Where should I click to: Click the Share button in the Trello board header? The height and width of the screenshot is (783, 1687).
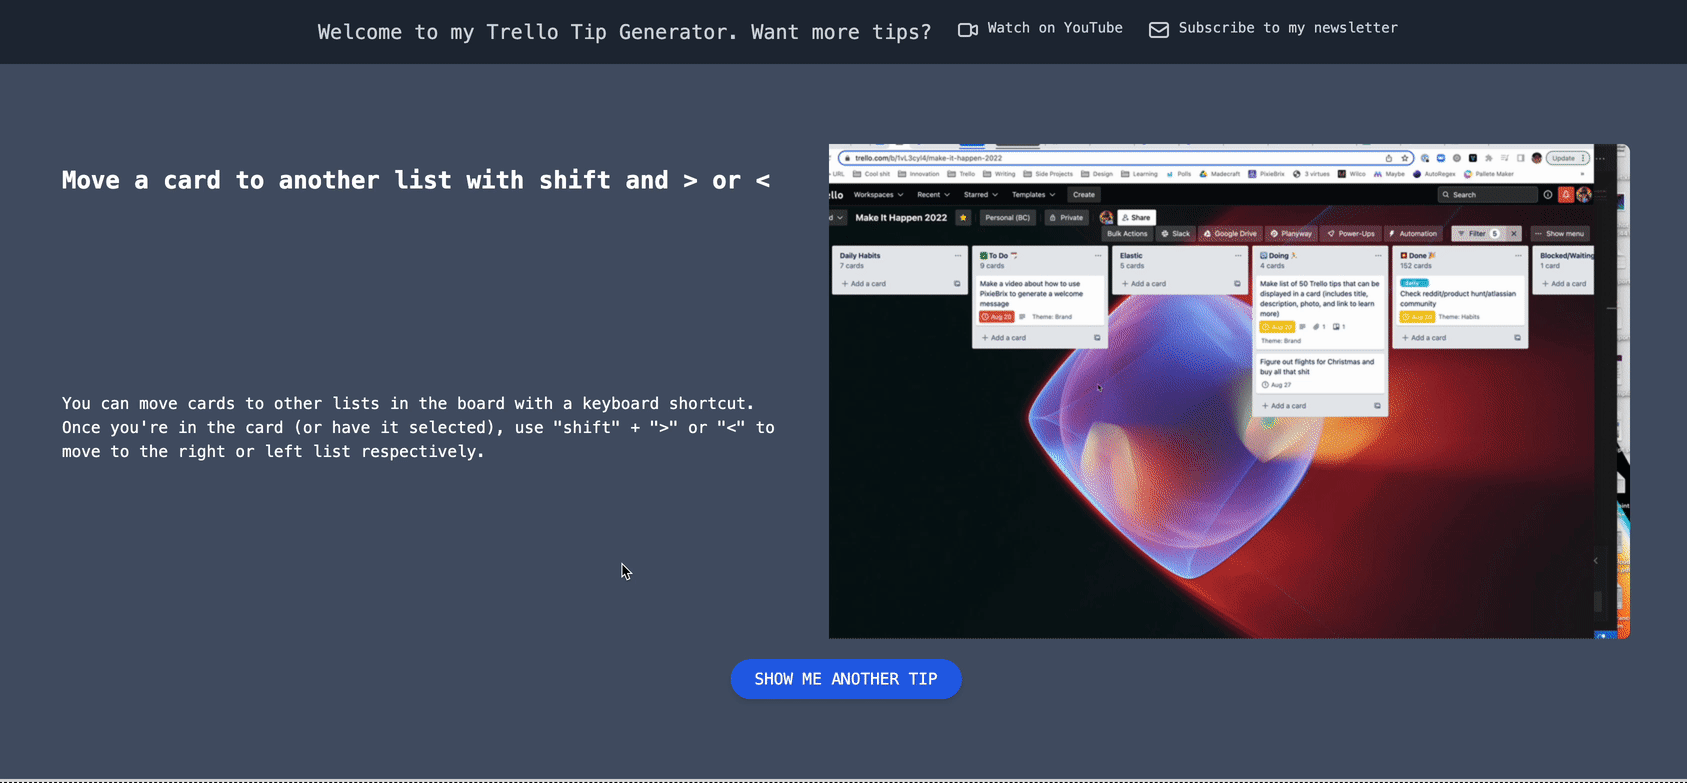click(x=1136, y=217)
